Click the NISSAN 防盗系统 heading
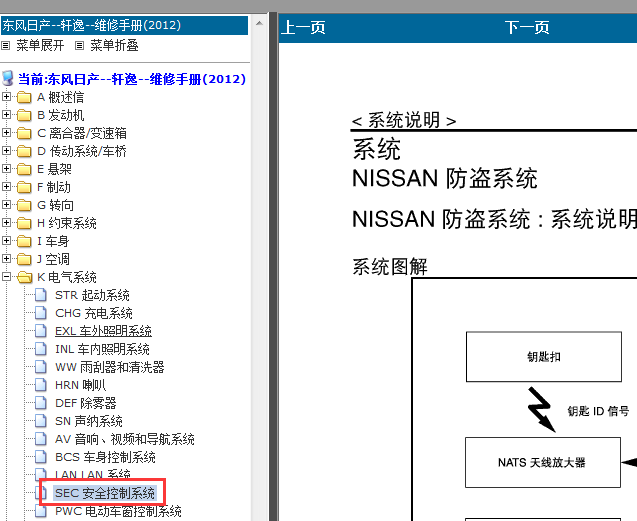This screenshot has height=521, width=637. [x=445, y=178]
